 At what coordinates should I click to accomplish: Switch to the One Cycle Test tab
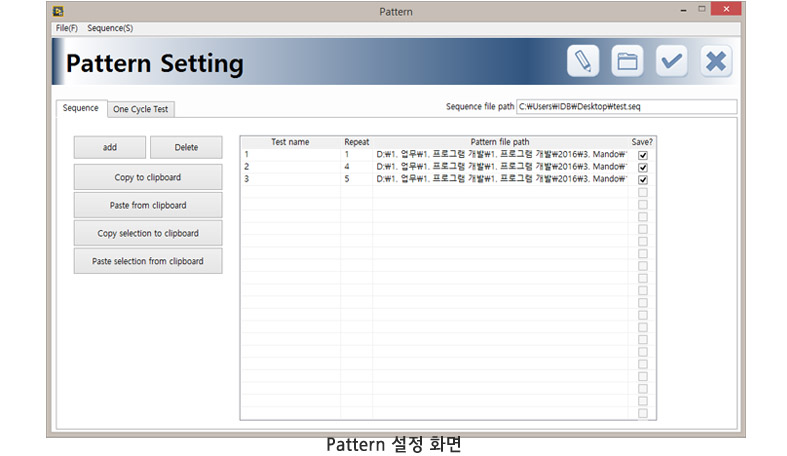pyautogui.click(x=141, y=109)
